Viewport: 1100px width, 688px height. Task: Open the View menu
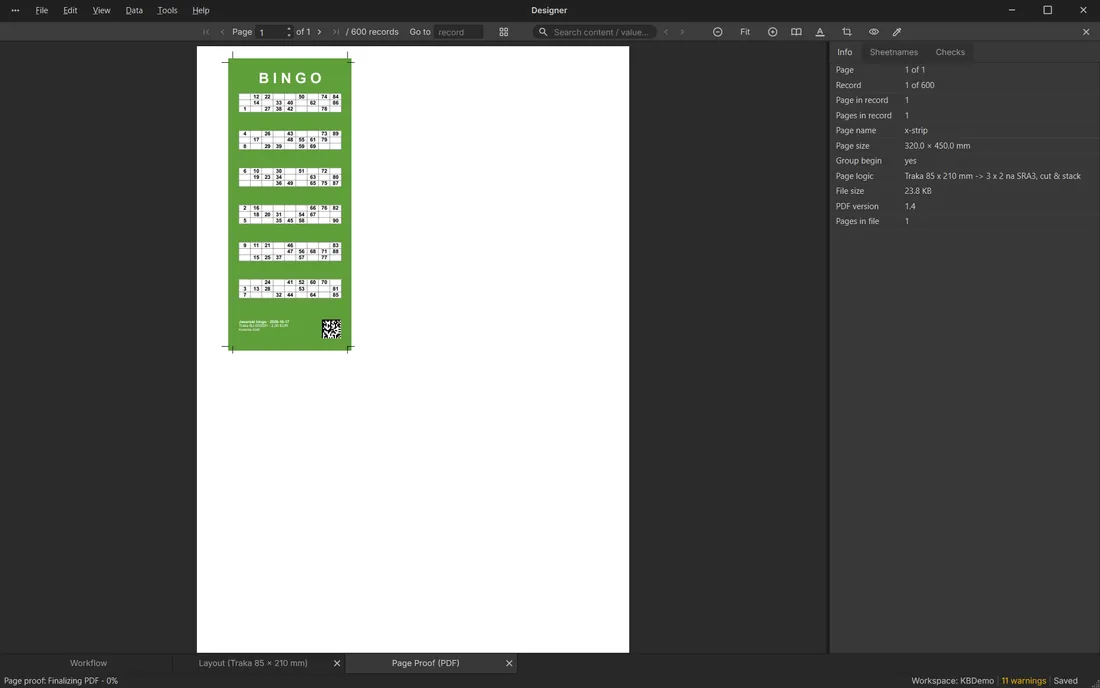101,11
